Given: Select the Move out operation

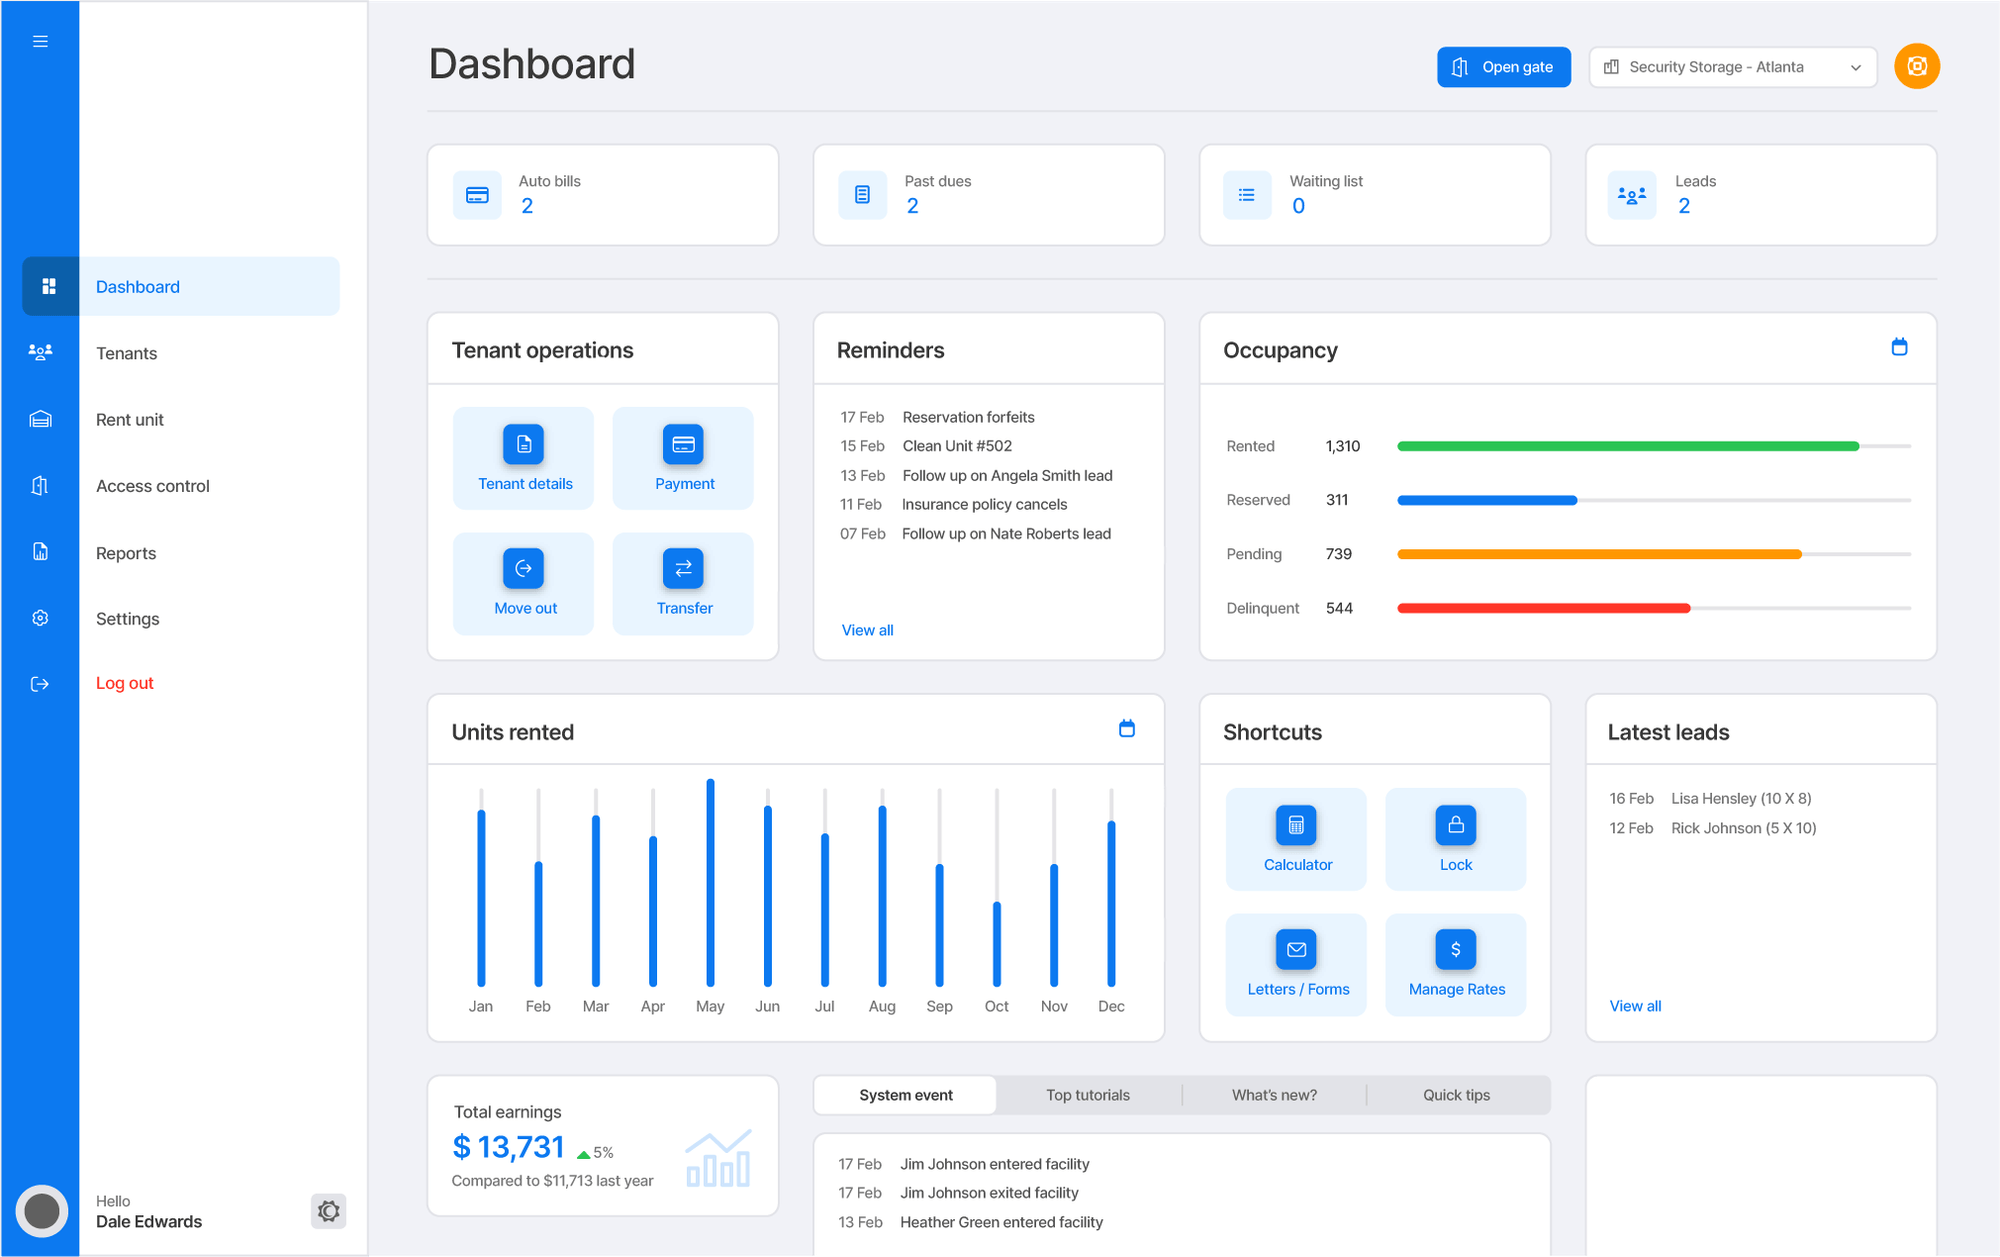Looking at the screenshot, I should 523,583.
